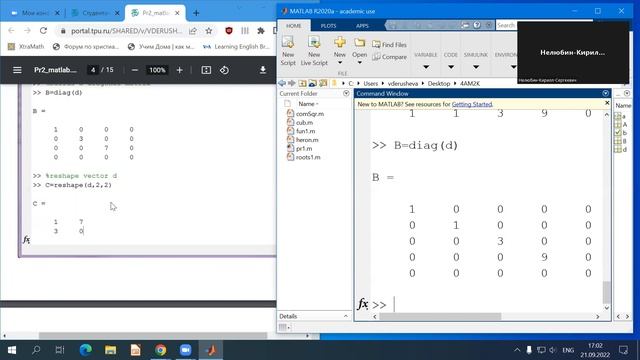Expand the Details panel chevron
The width and height of the screenshot is (640, 360).
(x=346, y=316)
